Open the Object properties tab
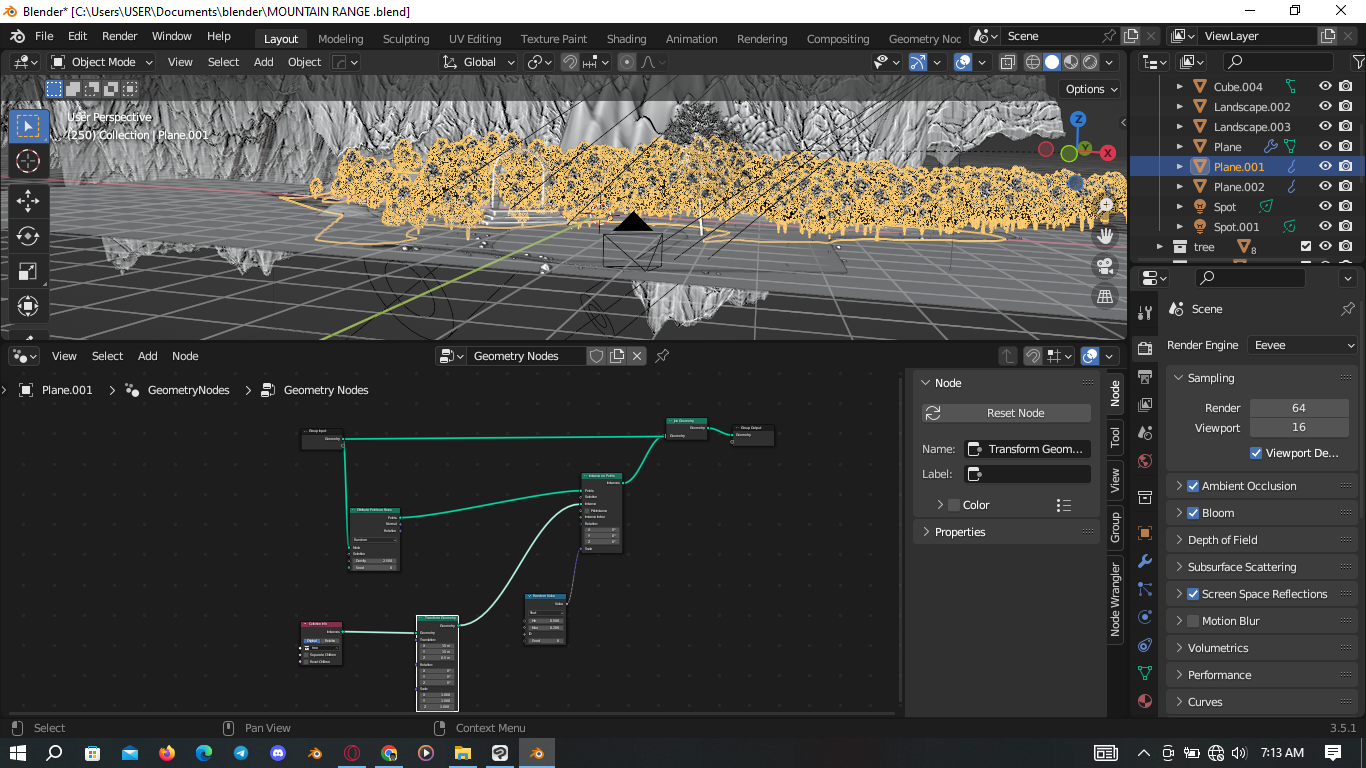 pos(1145,533)
